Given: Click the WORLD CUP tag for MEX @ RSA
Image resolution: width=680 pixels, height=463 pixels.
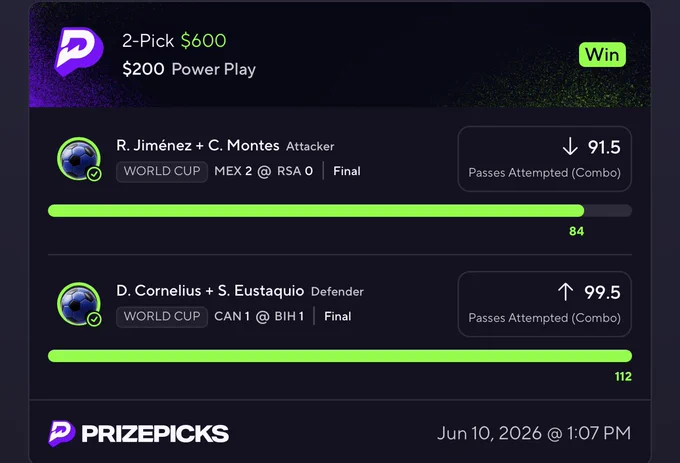Looking at the screenshot, I should (162, 171).
